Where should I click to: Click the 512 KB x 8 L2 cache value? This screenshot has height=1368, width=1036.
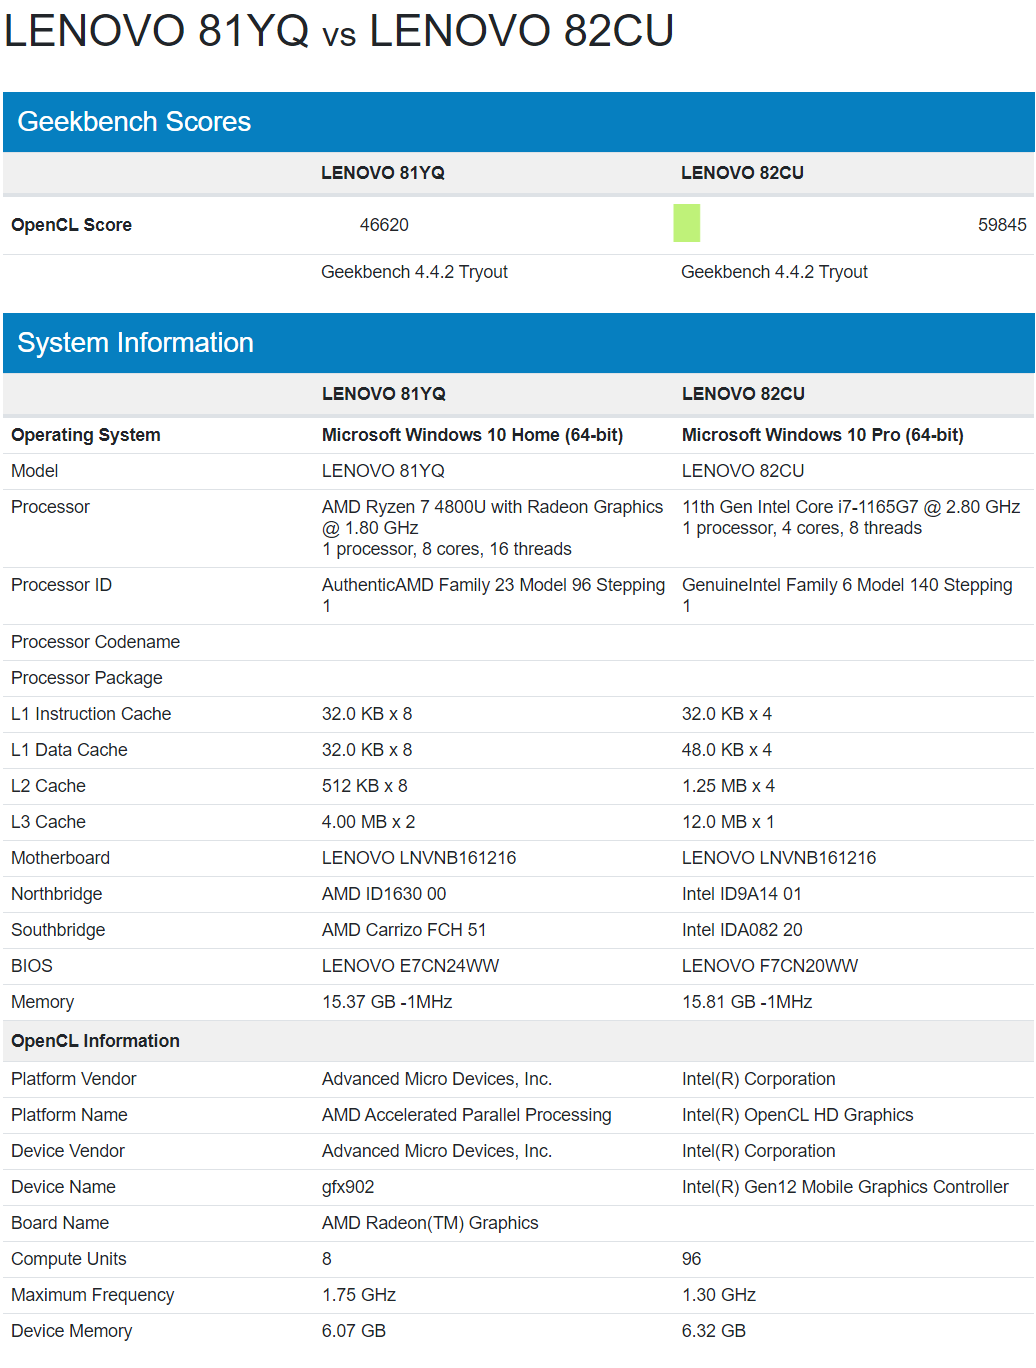(365, 786)
